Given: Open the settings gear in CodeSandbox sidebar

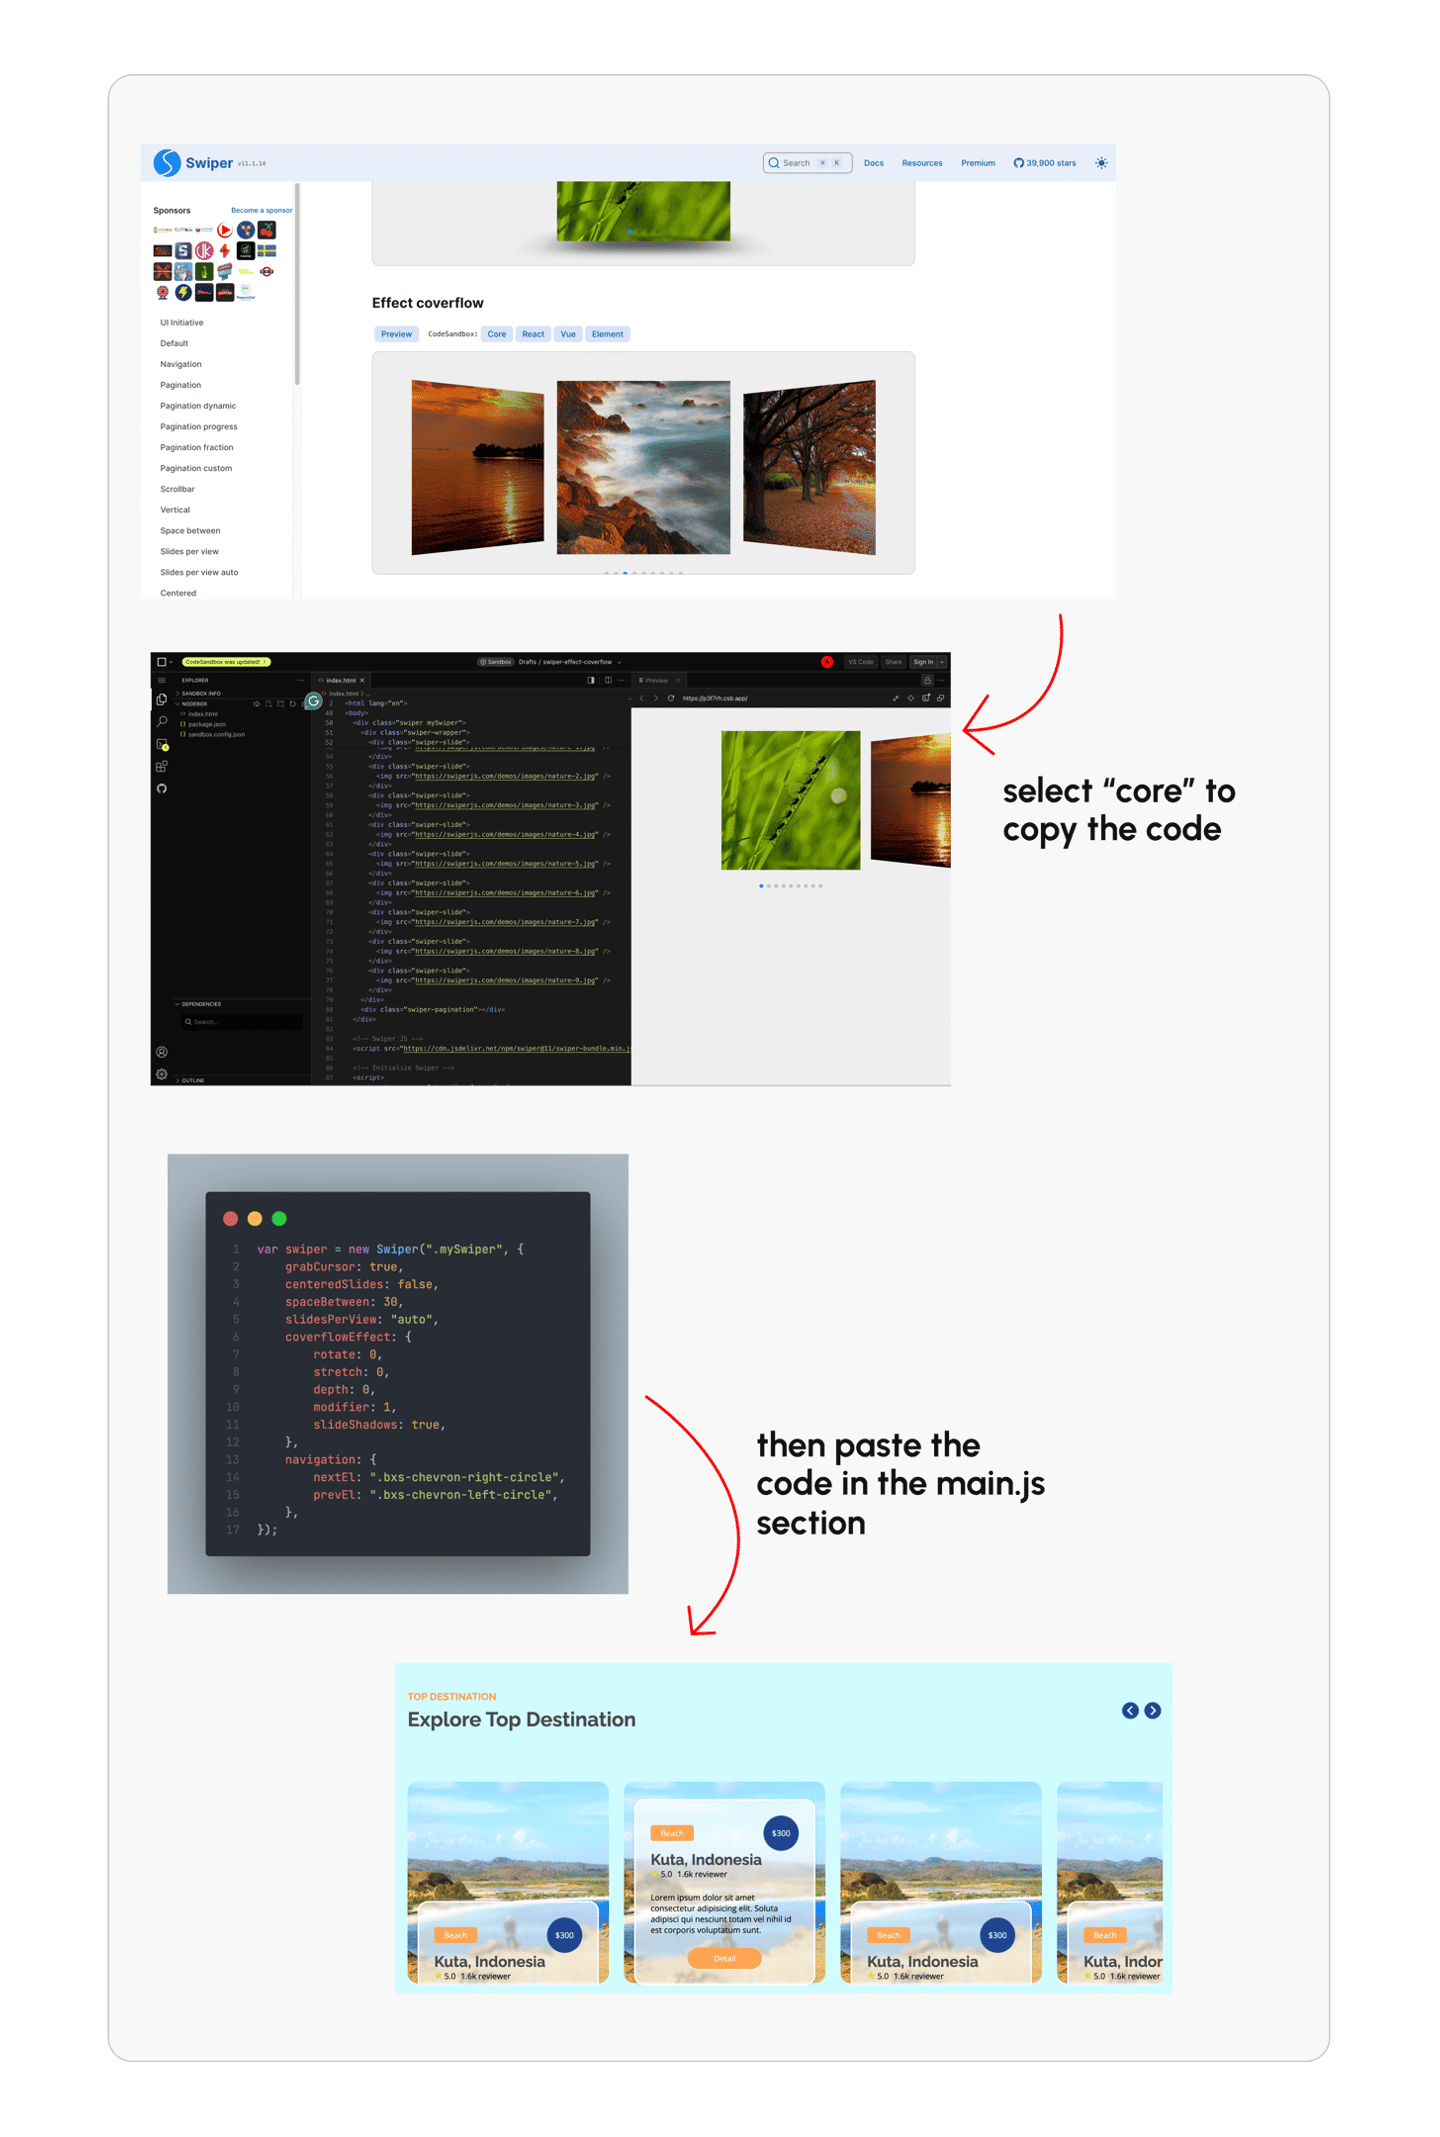Looking at the screenshot, I should [162, 1075].
